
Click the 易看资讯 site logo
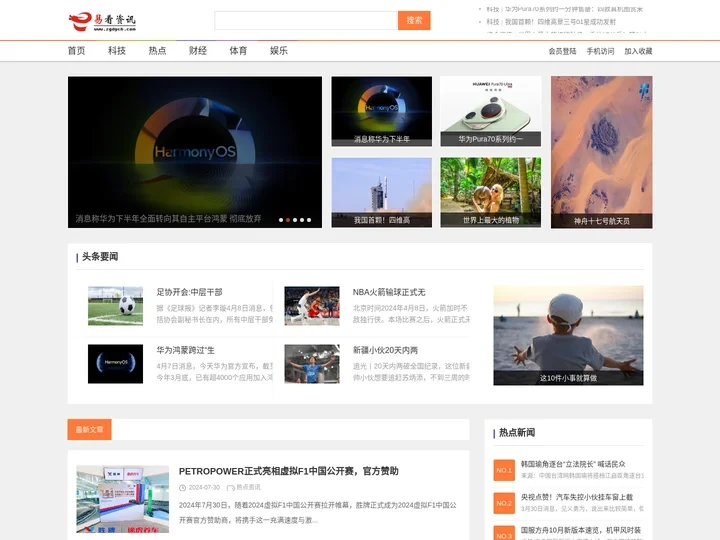coord(102,21)
